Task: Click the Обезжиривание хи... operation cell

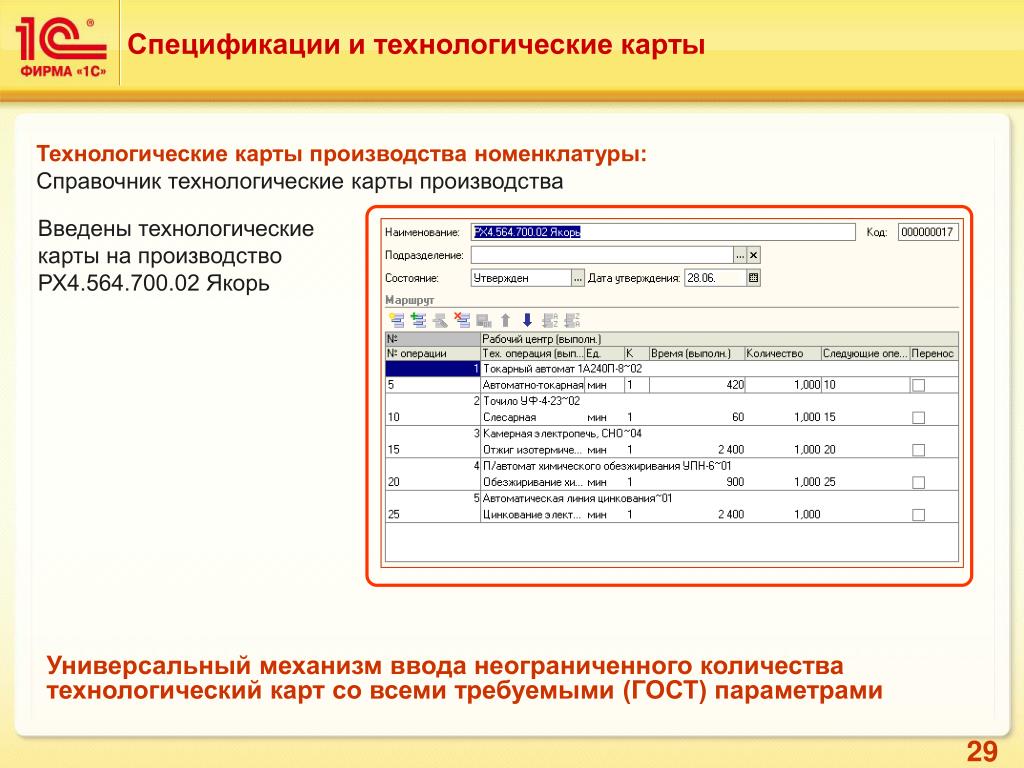Action: tap(532, 483)
